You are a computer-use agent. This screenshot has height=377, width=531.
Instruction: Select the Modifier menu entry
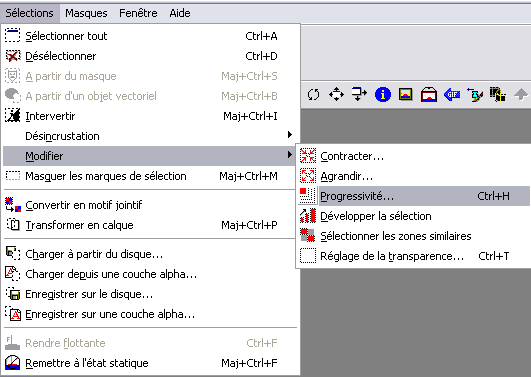click(150, 156)
